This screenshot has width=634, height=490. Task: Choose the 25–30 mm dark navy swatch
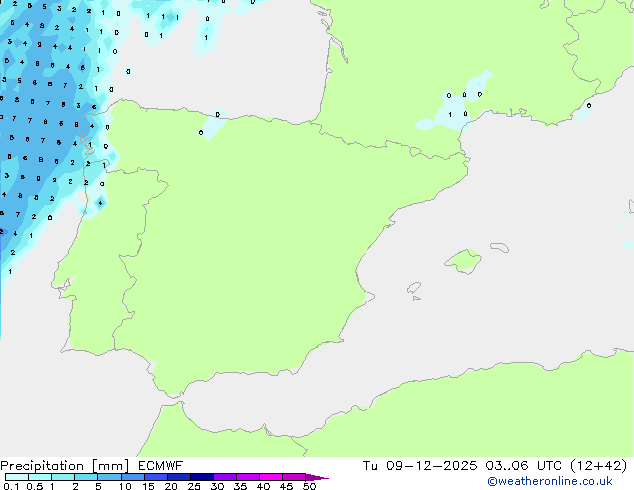pyautogui.click(x=202, y=477)
